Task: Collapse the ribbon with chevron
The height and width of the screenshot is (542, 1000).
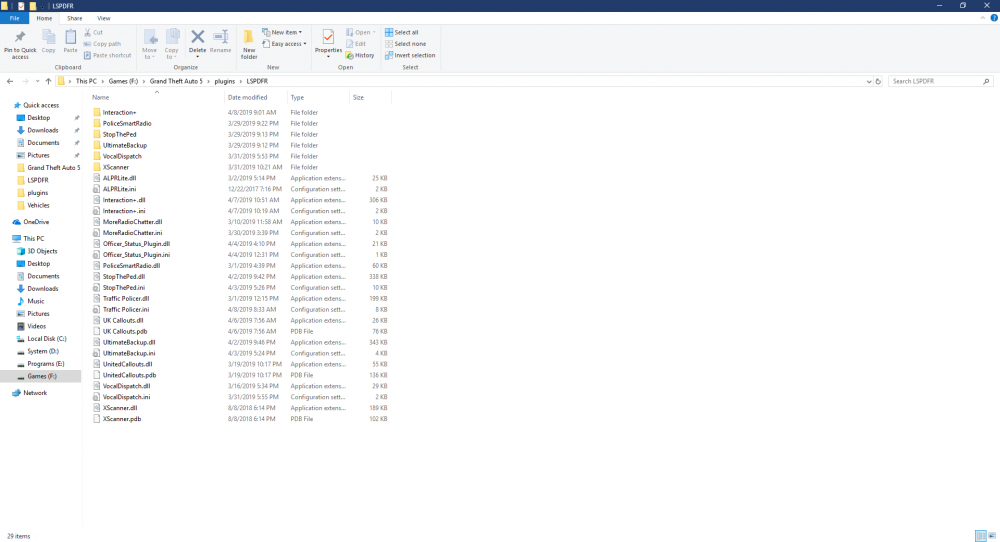Action: 982,18
